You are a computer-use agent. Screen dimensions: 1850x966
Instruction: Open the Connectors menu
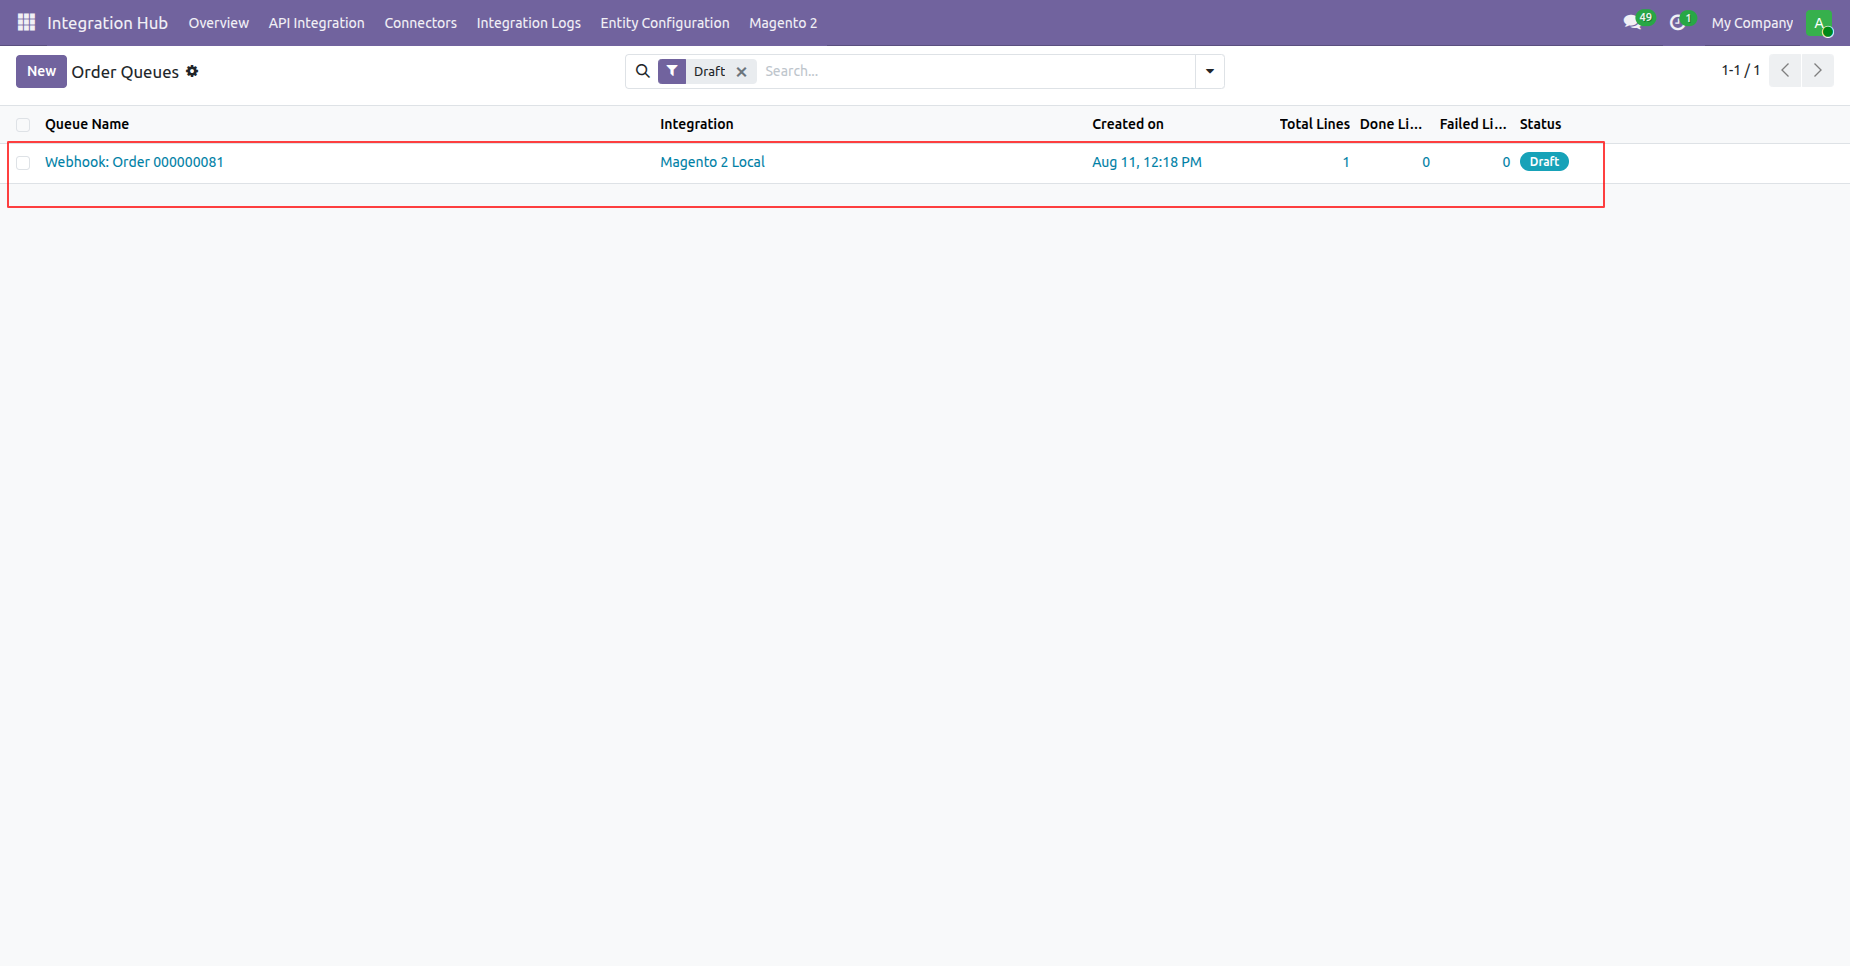click(420, 23)
